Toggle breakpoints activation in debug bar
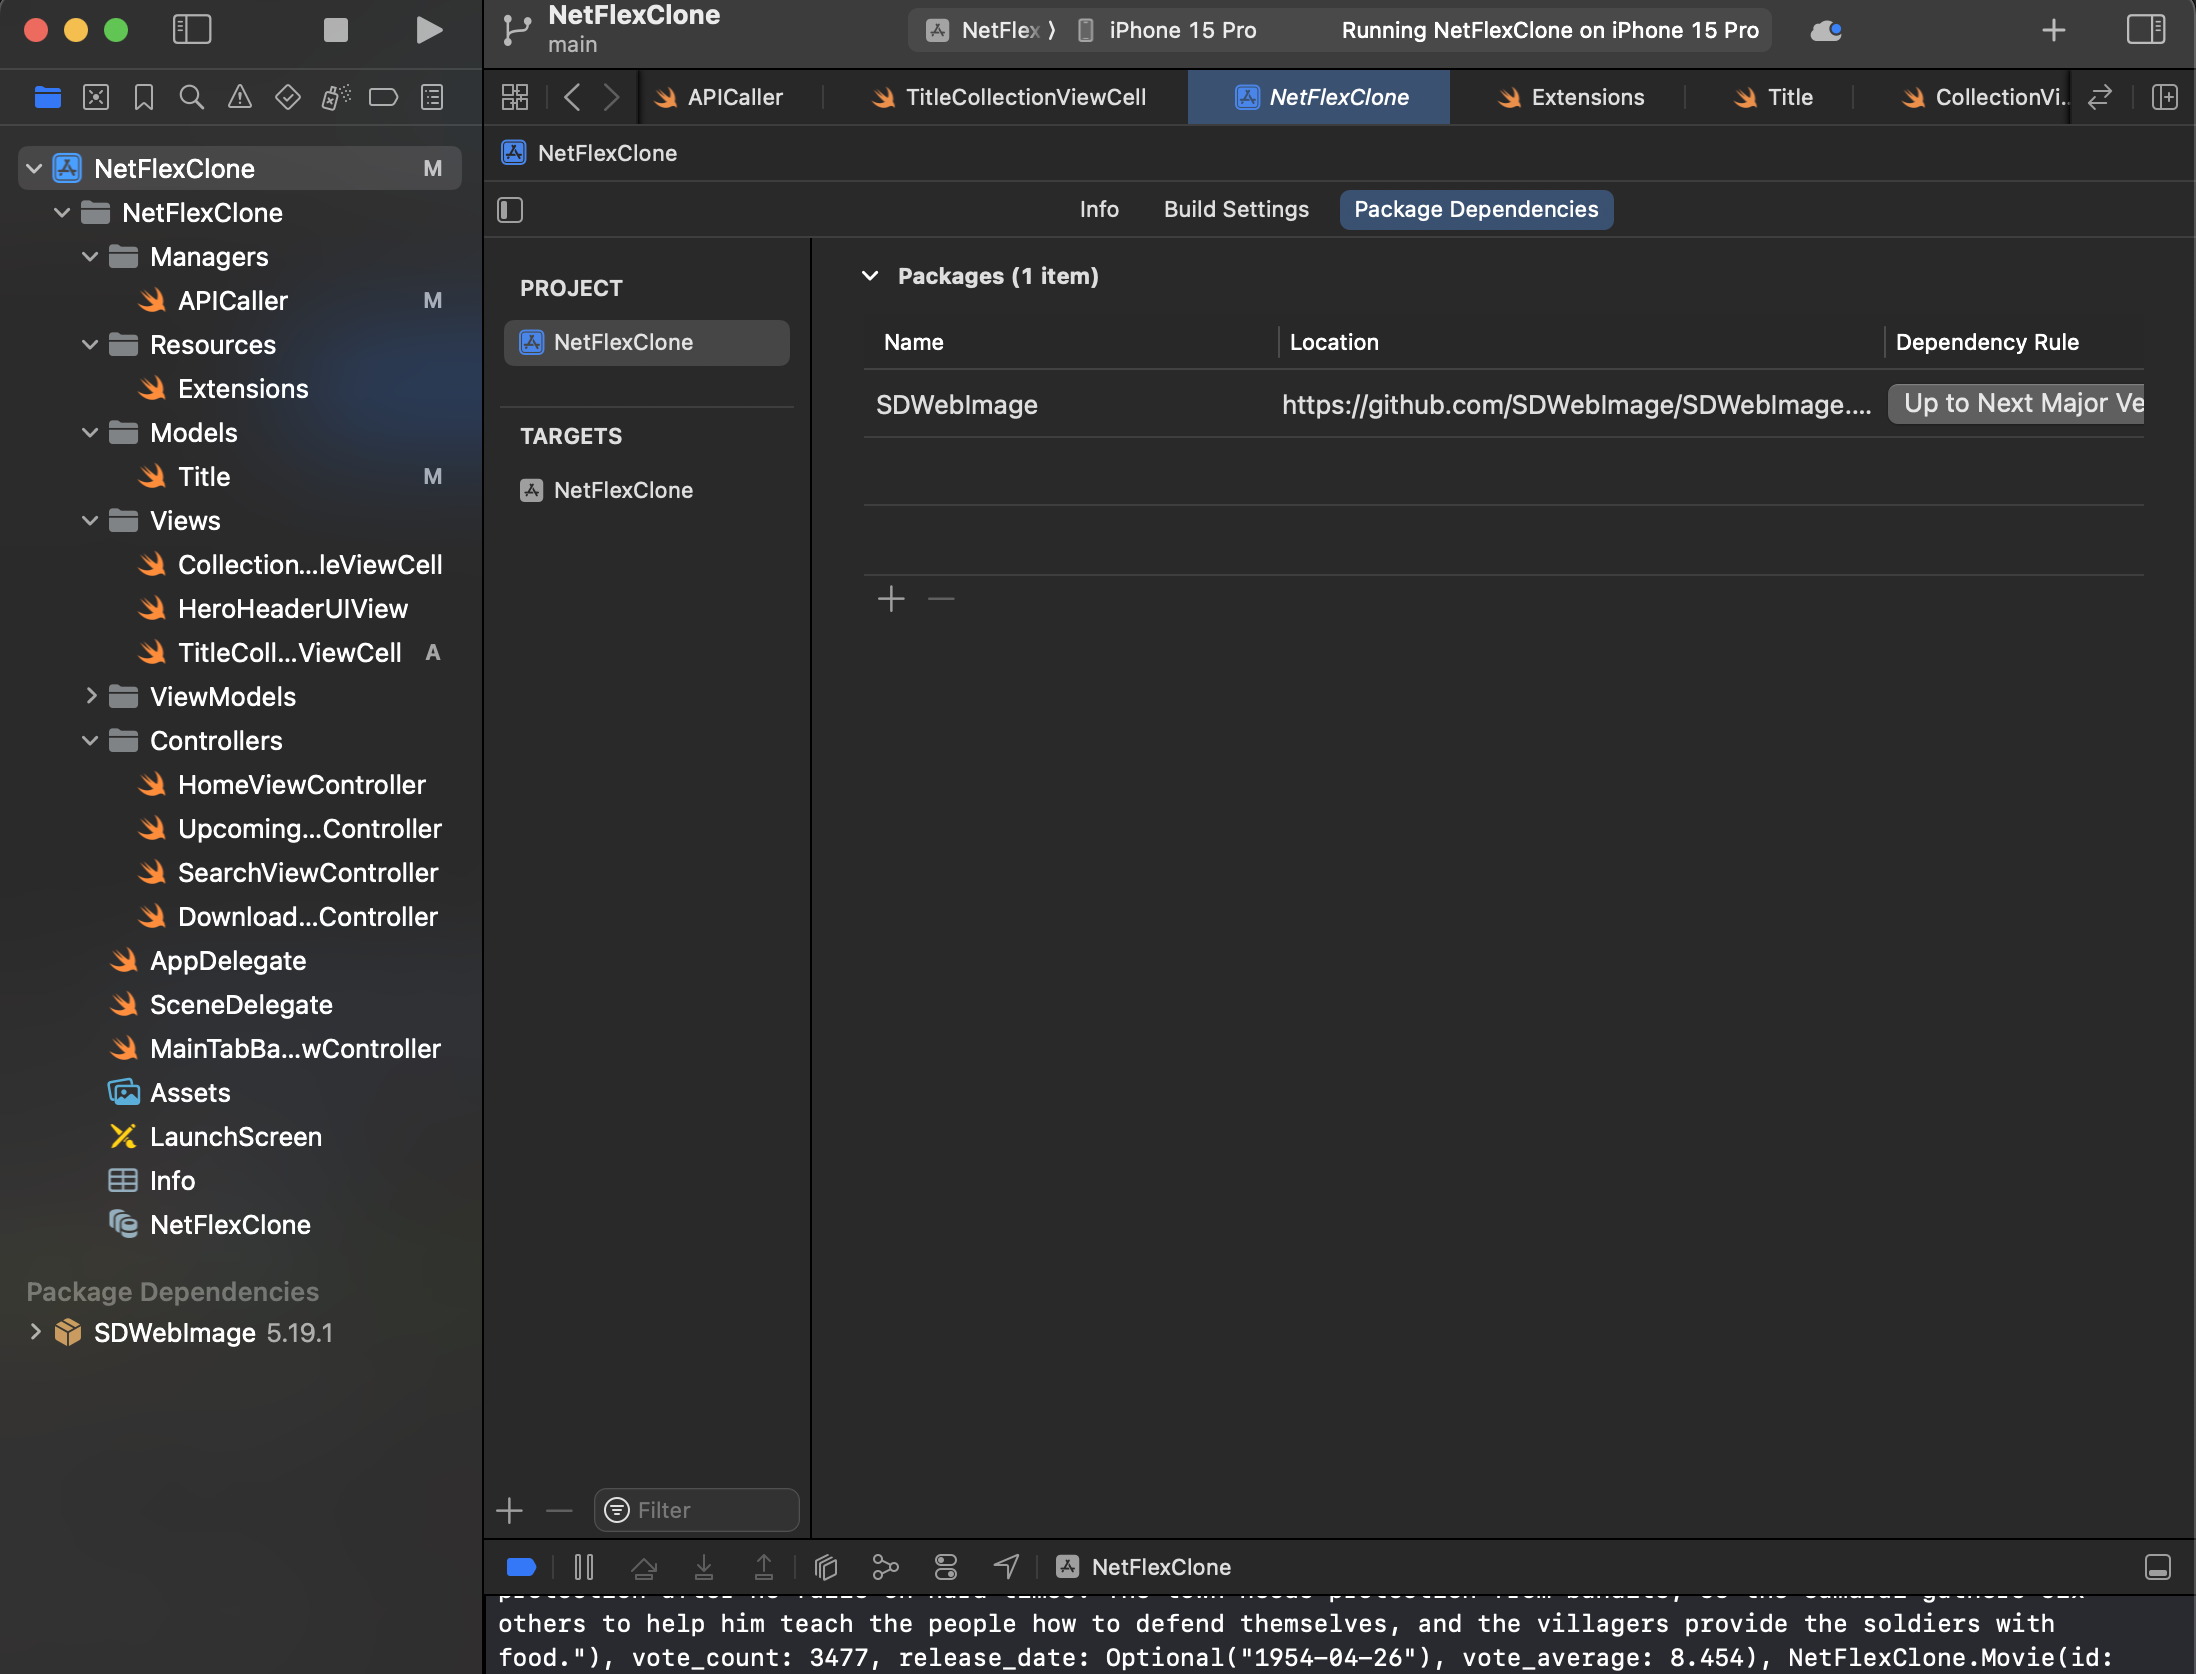 coord(522,1567)
